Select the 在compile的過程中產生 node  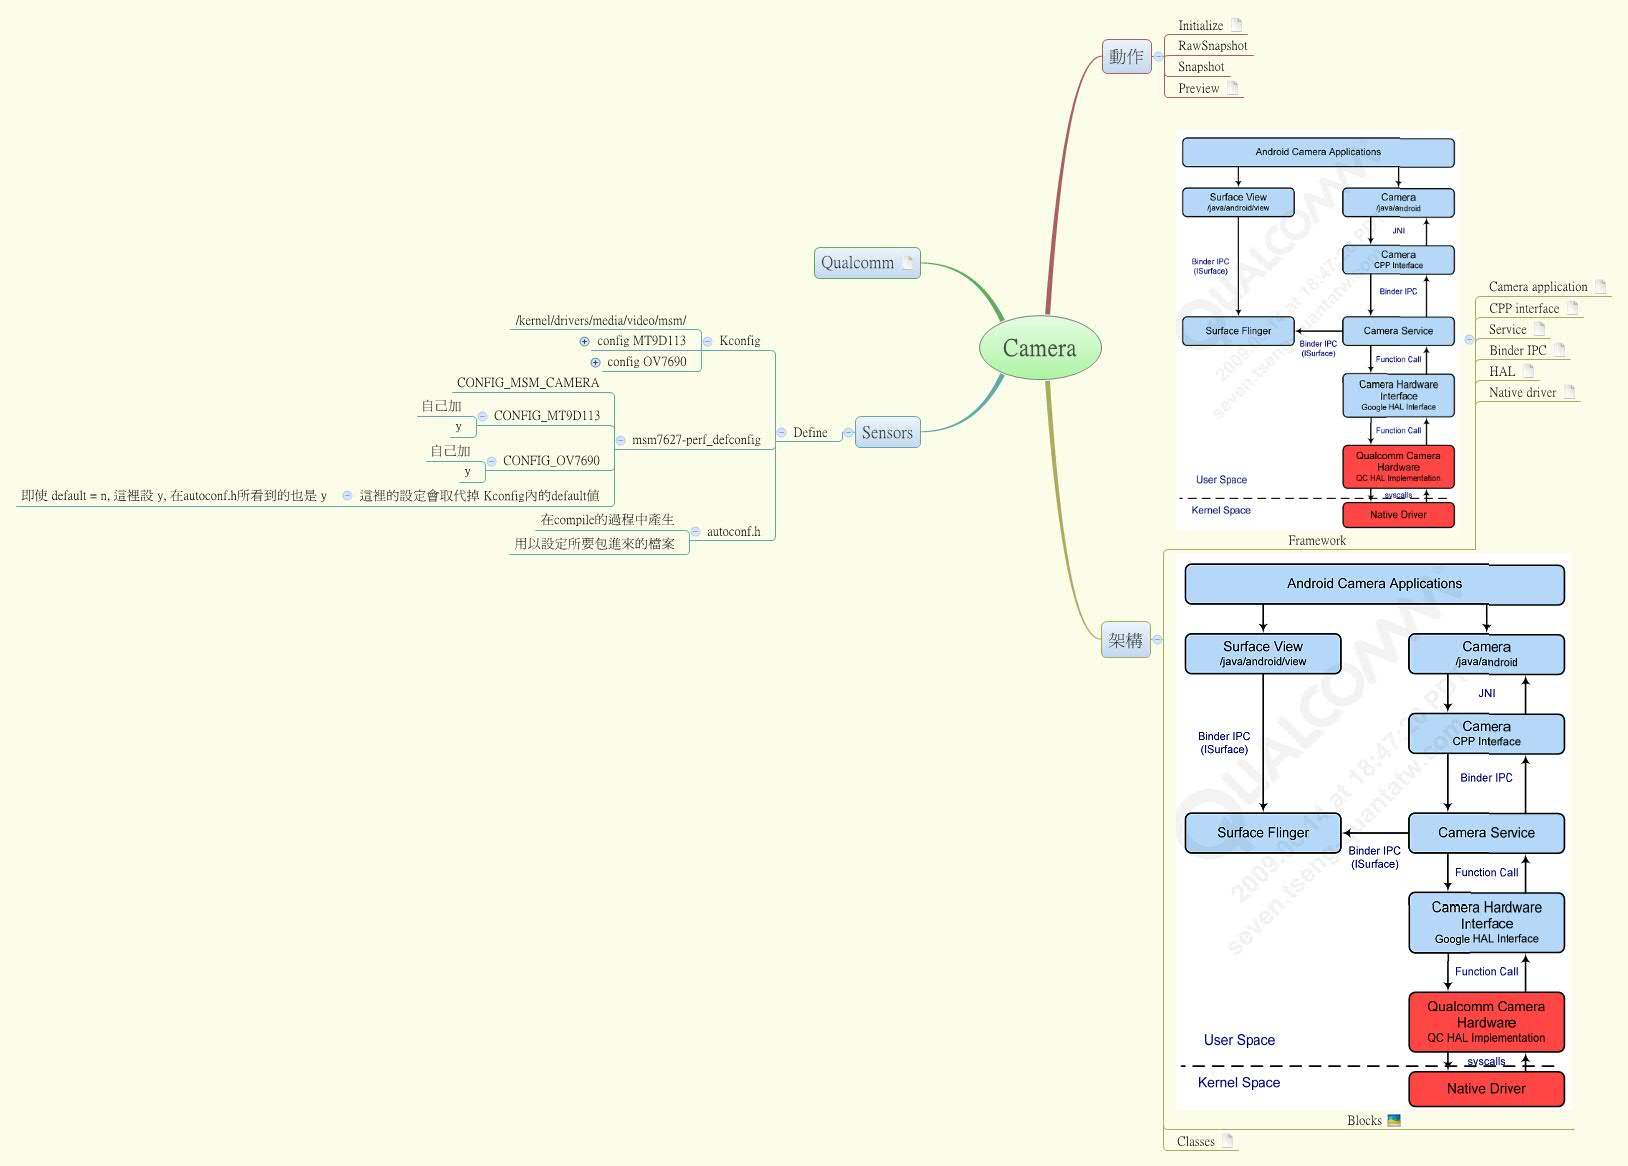click(x=608, y=520)
